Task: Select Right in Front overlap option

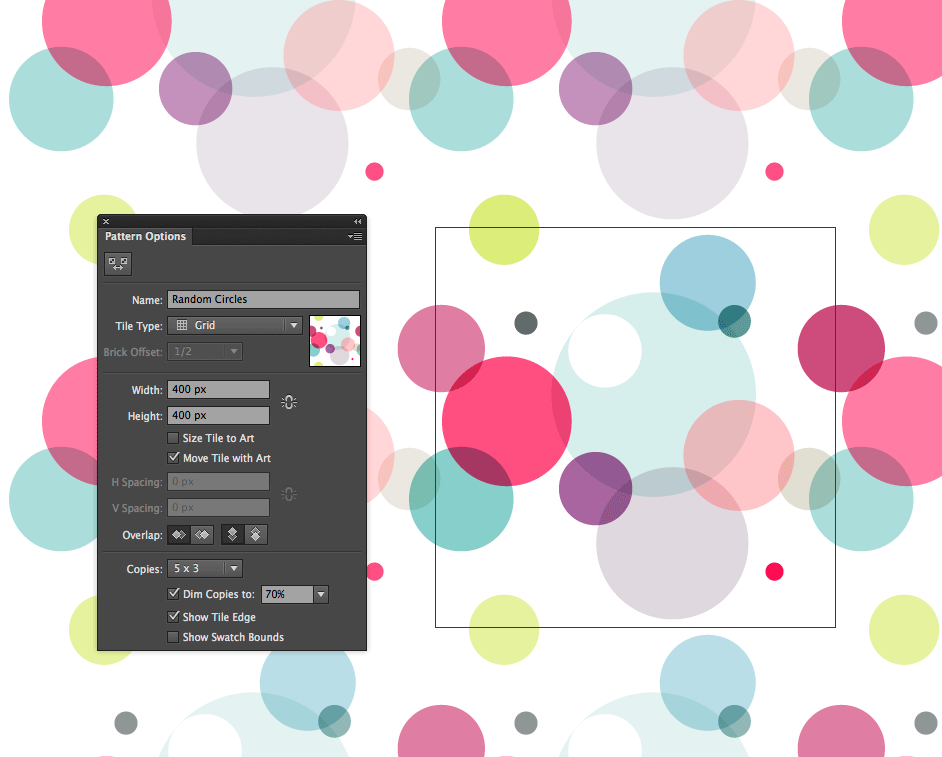Action: coord(202,535)
